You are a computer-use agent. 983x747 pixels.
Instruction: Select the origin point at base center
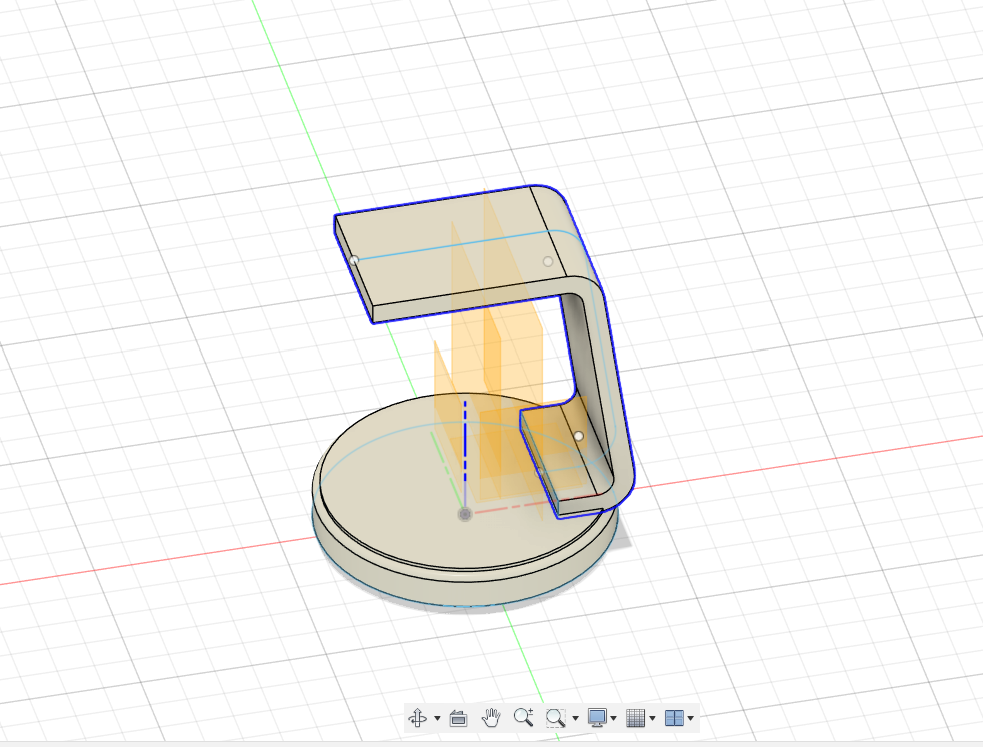pos(465,515)
